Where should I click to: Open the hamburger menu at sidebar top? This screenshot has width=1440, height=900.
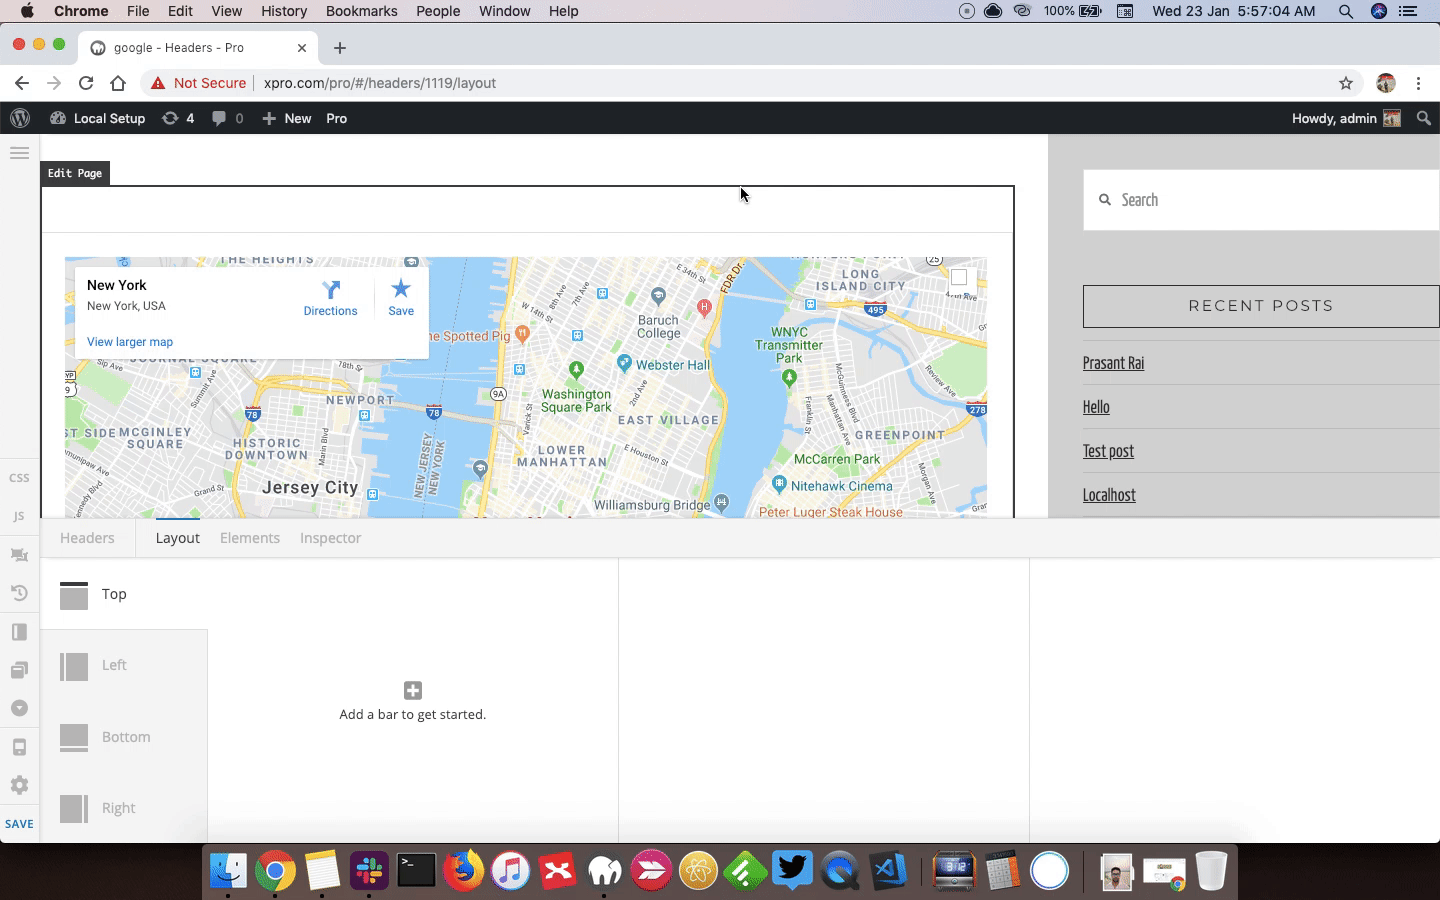19,153
